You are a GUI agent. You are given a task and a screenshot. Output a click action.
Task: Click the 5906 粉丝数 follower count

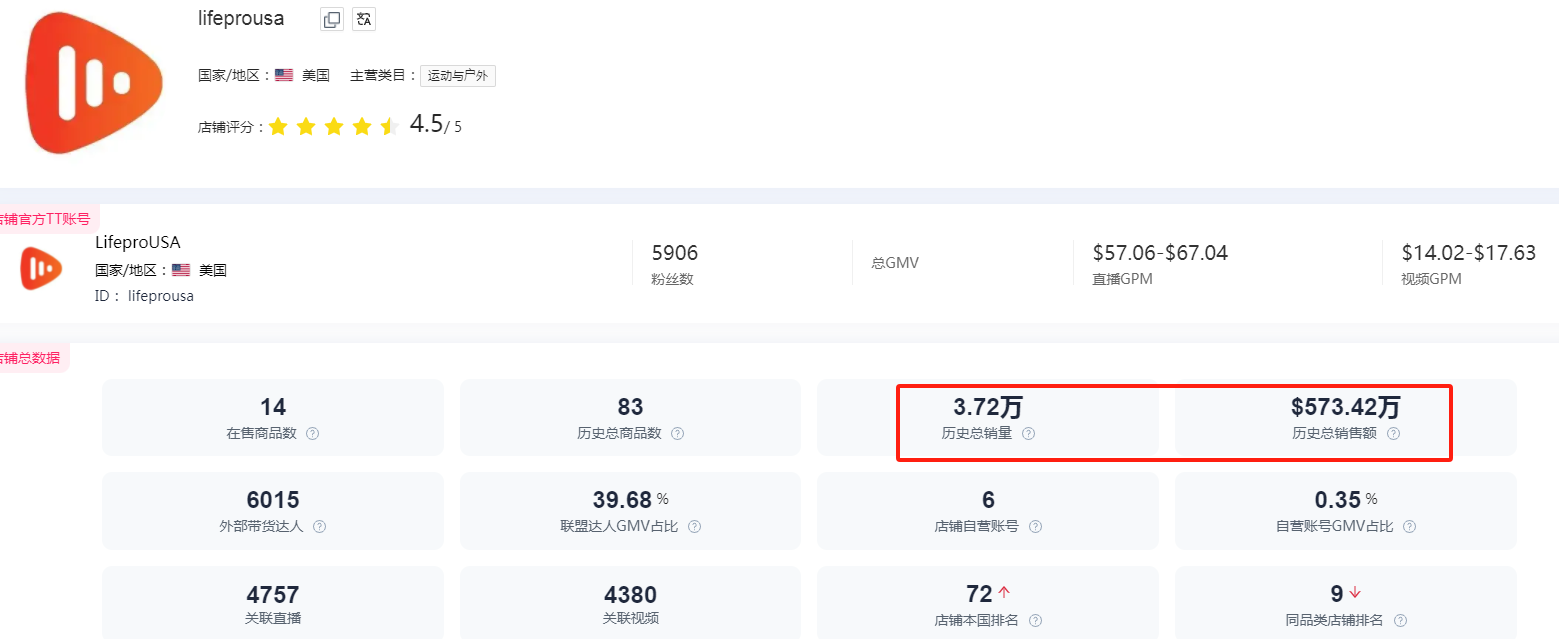(x=674, y=253)
